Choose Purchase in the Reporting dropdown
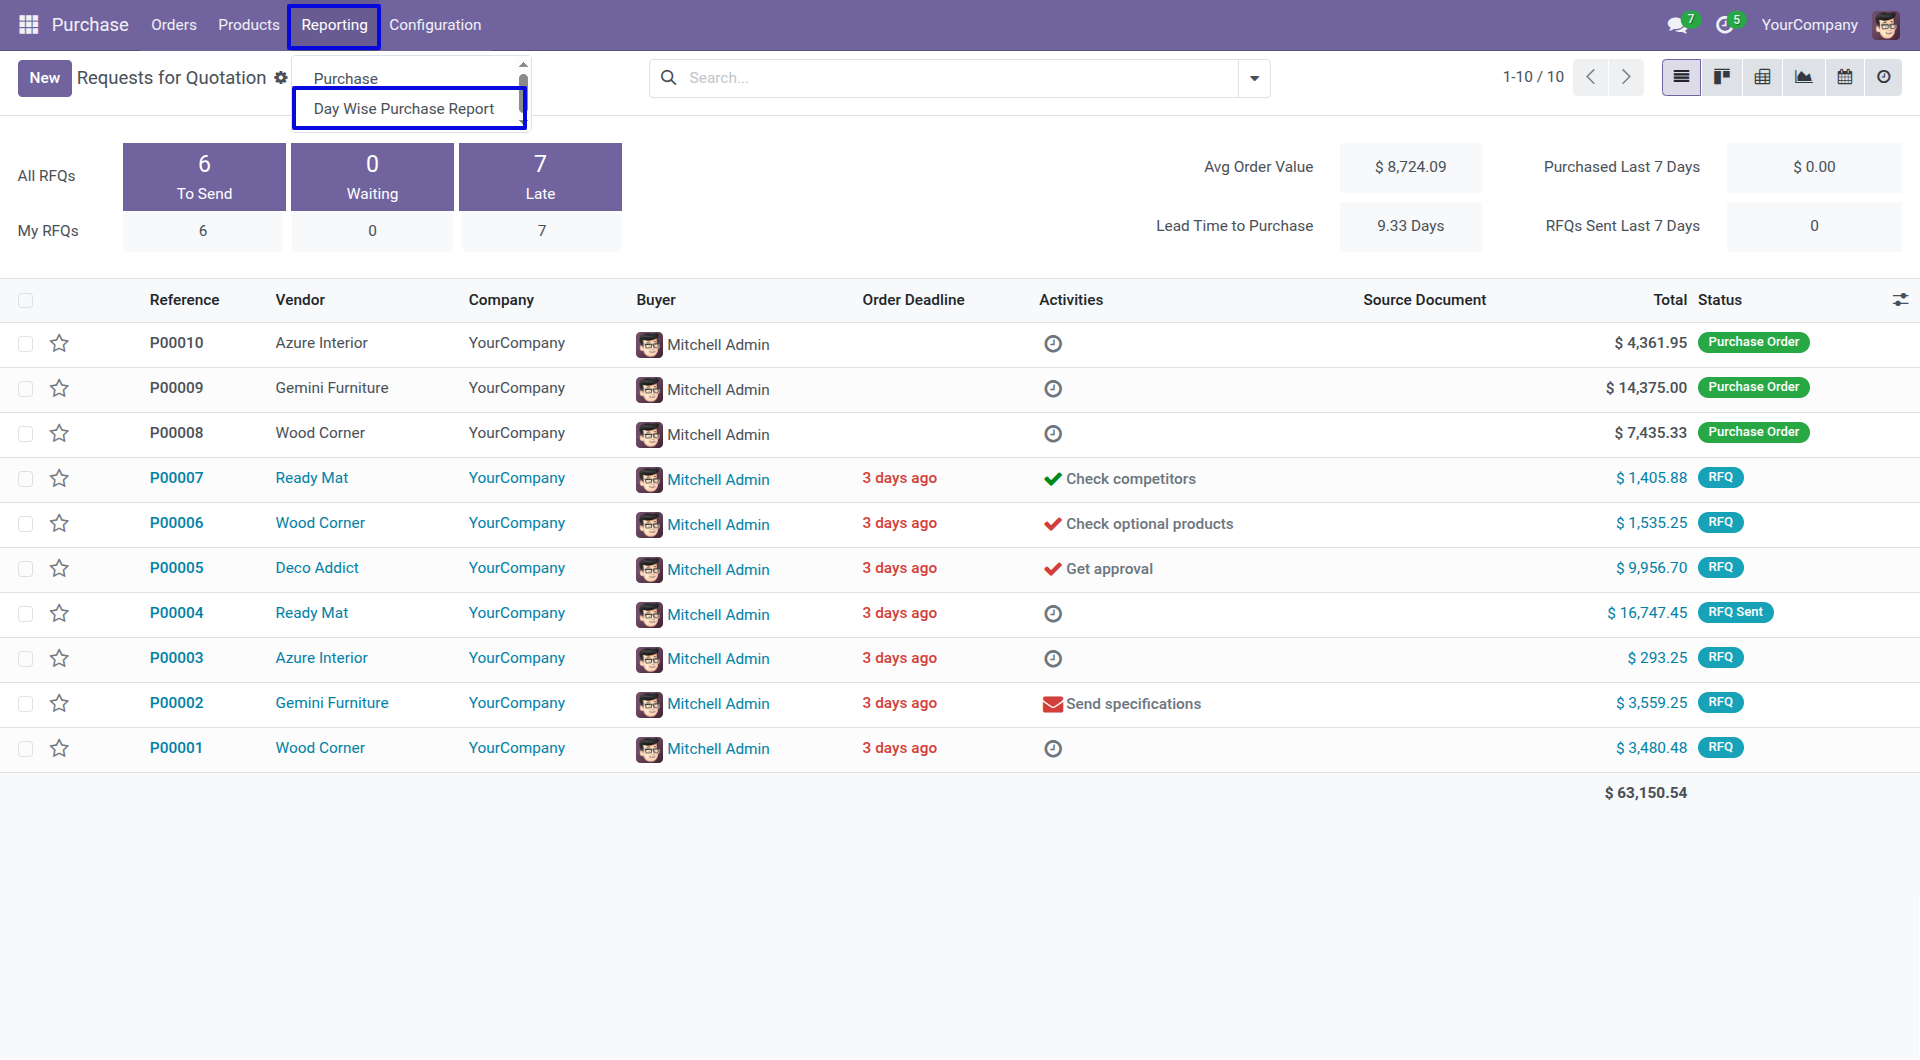Screen dimensions: 1920x1060 (346, 78)
